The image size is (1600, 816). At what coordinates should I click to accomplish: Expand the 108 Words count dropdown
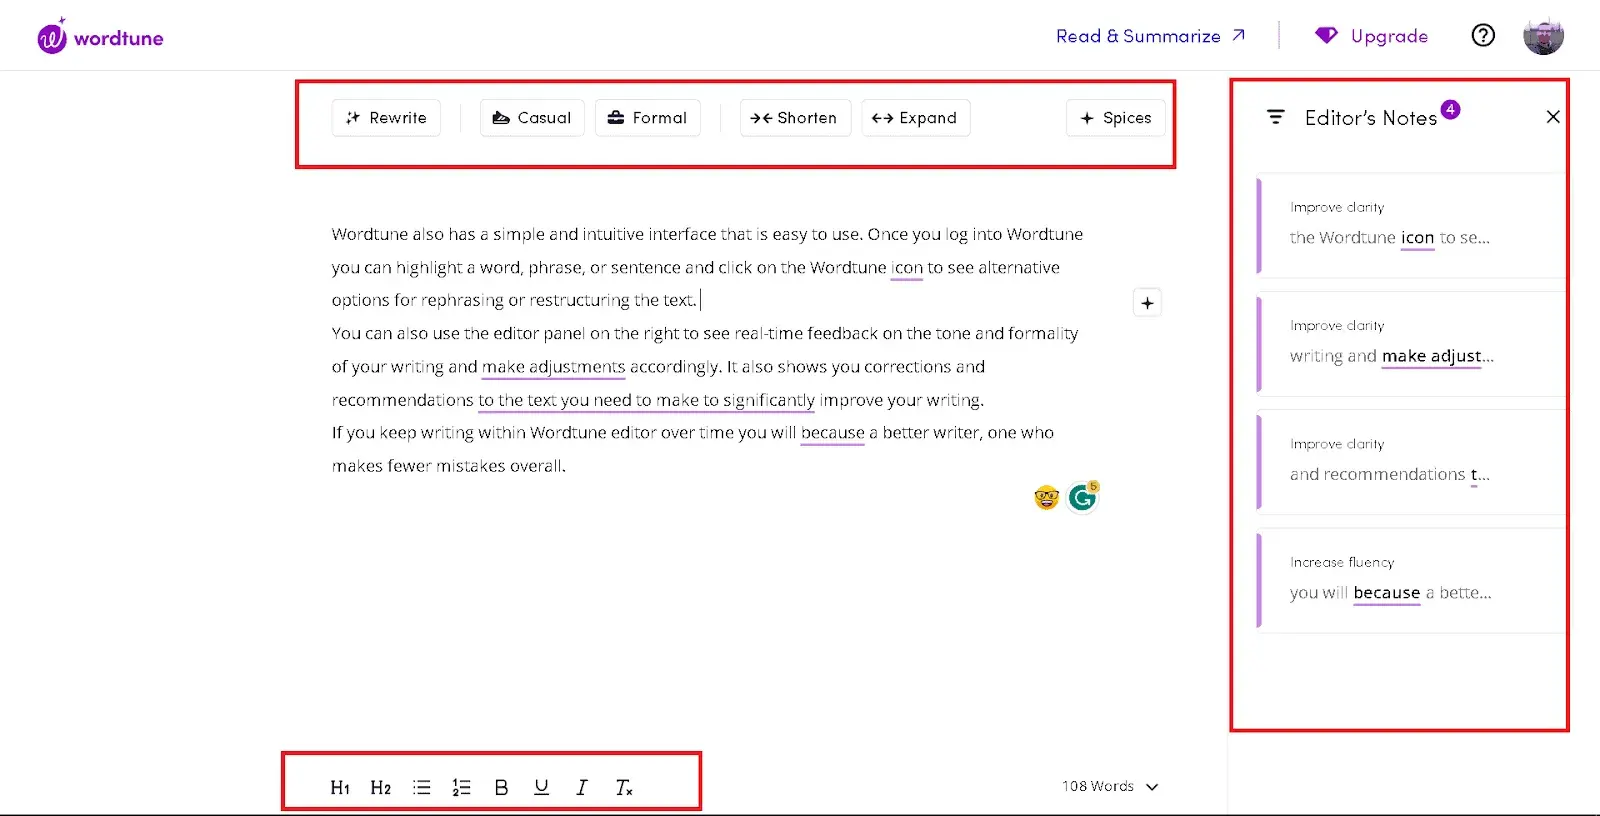tap(1110, 786)
